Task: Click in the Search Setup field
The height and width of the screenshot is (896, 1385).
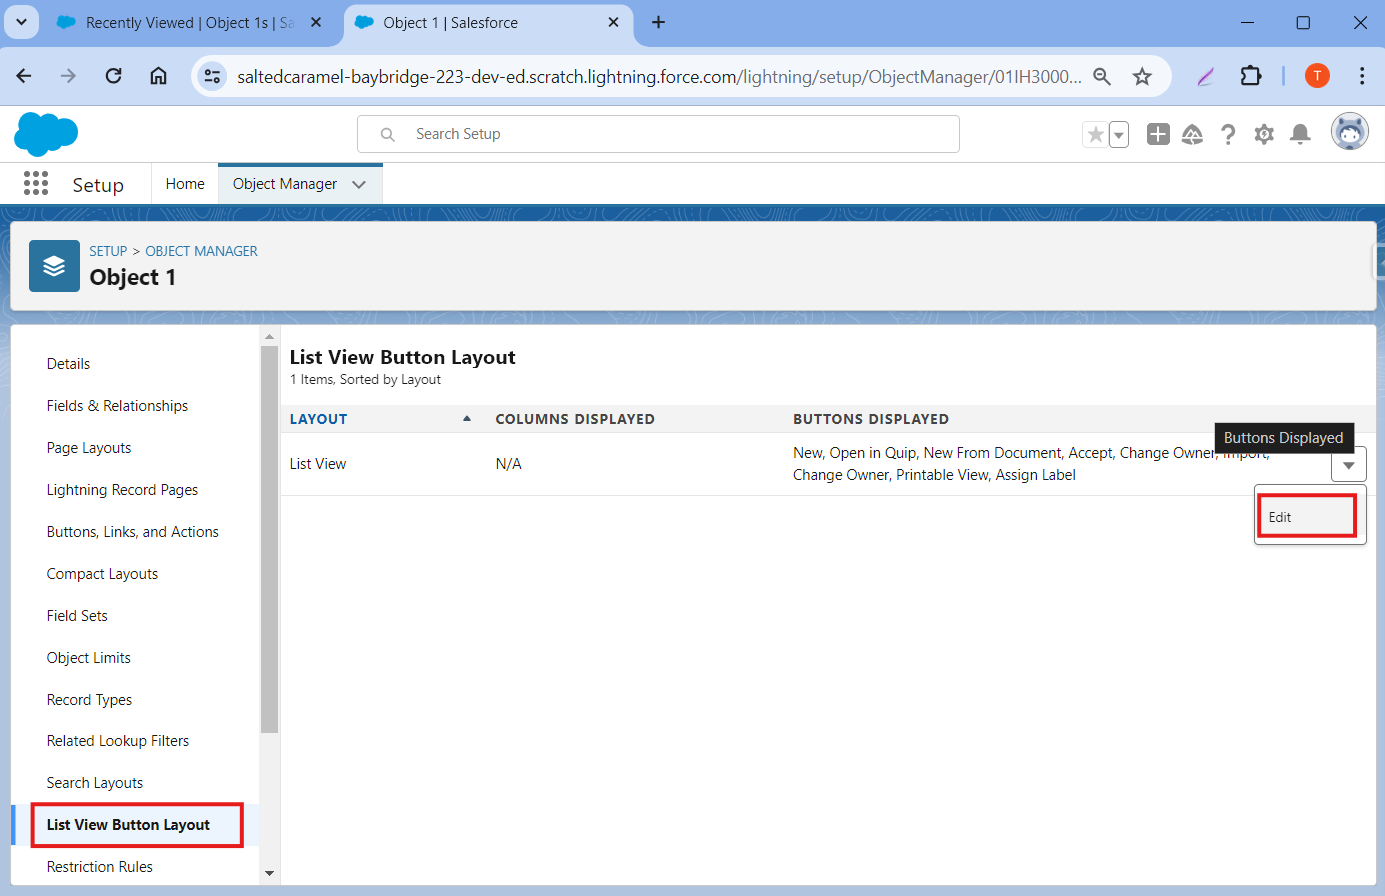Action: 658,134
